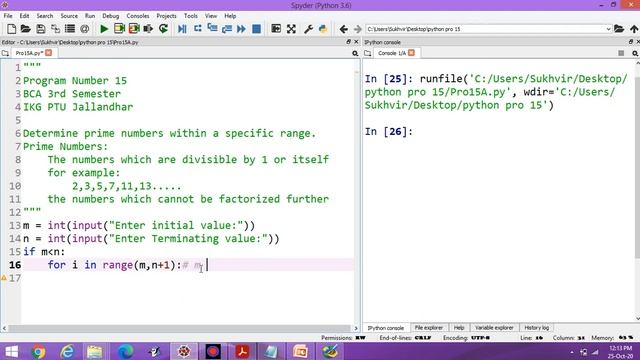Select the Console 1/A tab
The height and width of the screenshot is (360, 640).
[392, 53]
